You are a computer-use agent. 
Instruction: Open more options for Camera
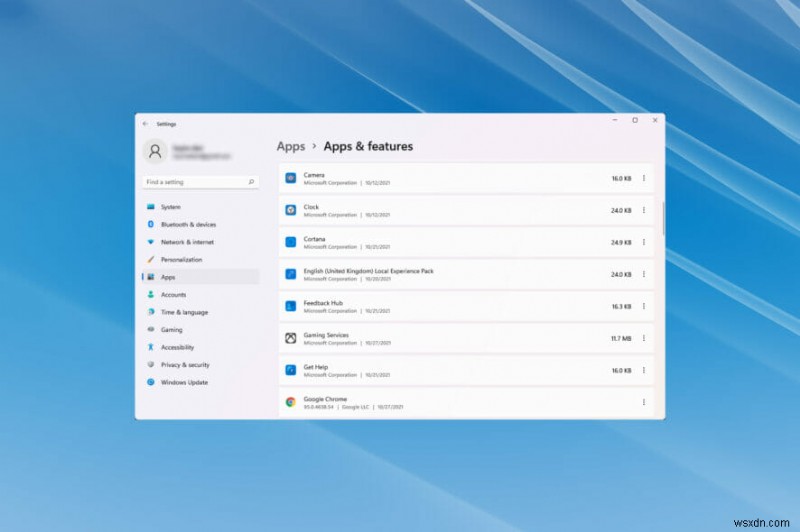click(644, 178)
